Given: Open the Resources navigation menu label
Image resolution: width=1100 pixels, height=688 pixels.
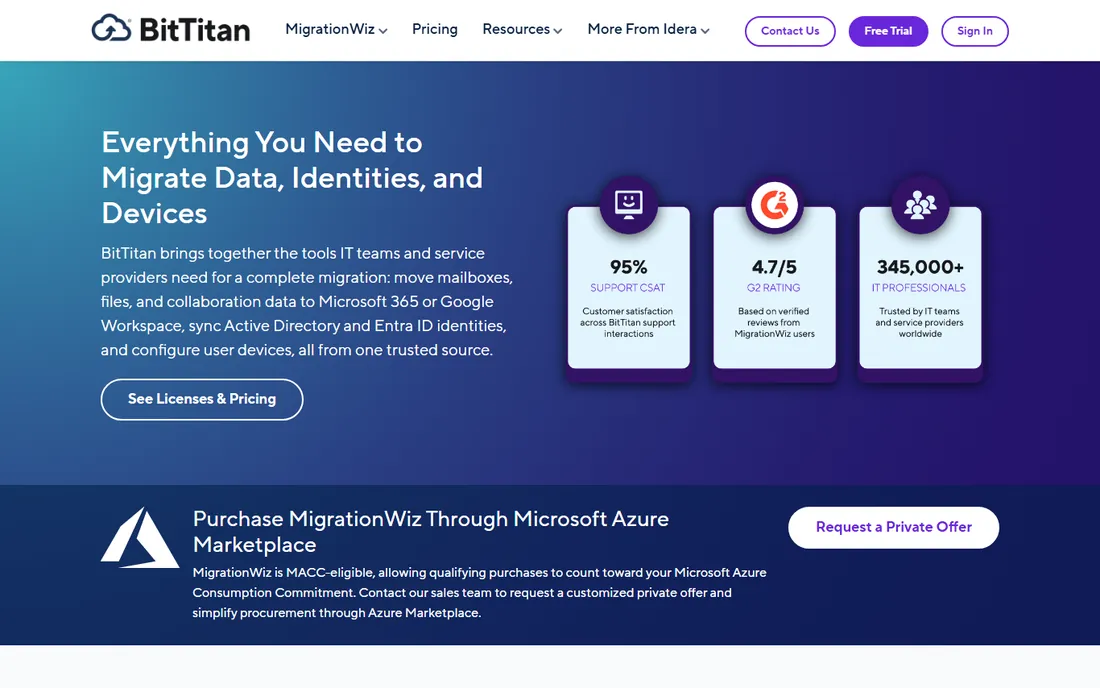Looking at the screenshot, I should pos(516,29).
